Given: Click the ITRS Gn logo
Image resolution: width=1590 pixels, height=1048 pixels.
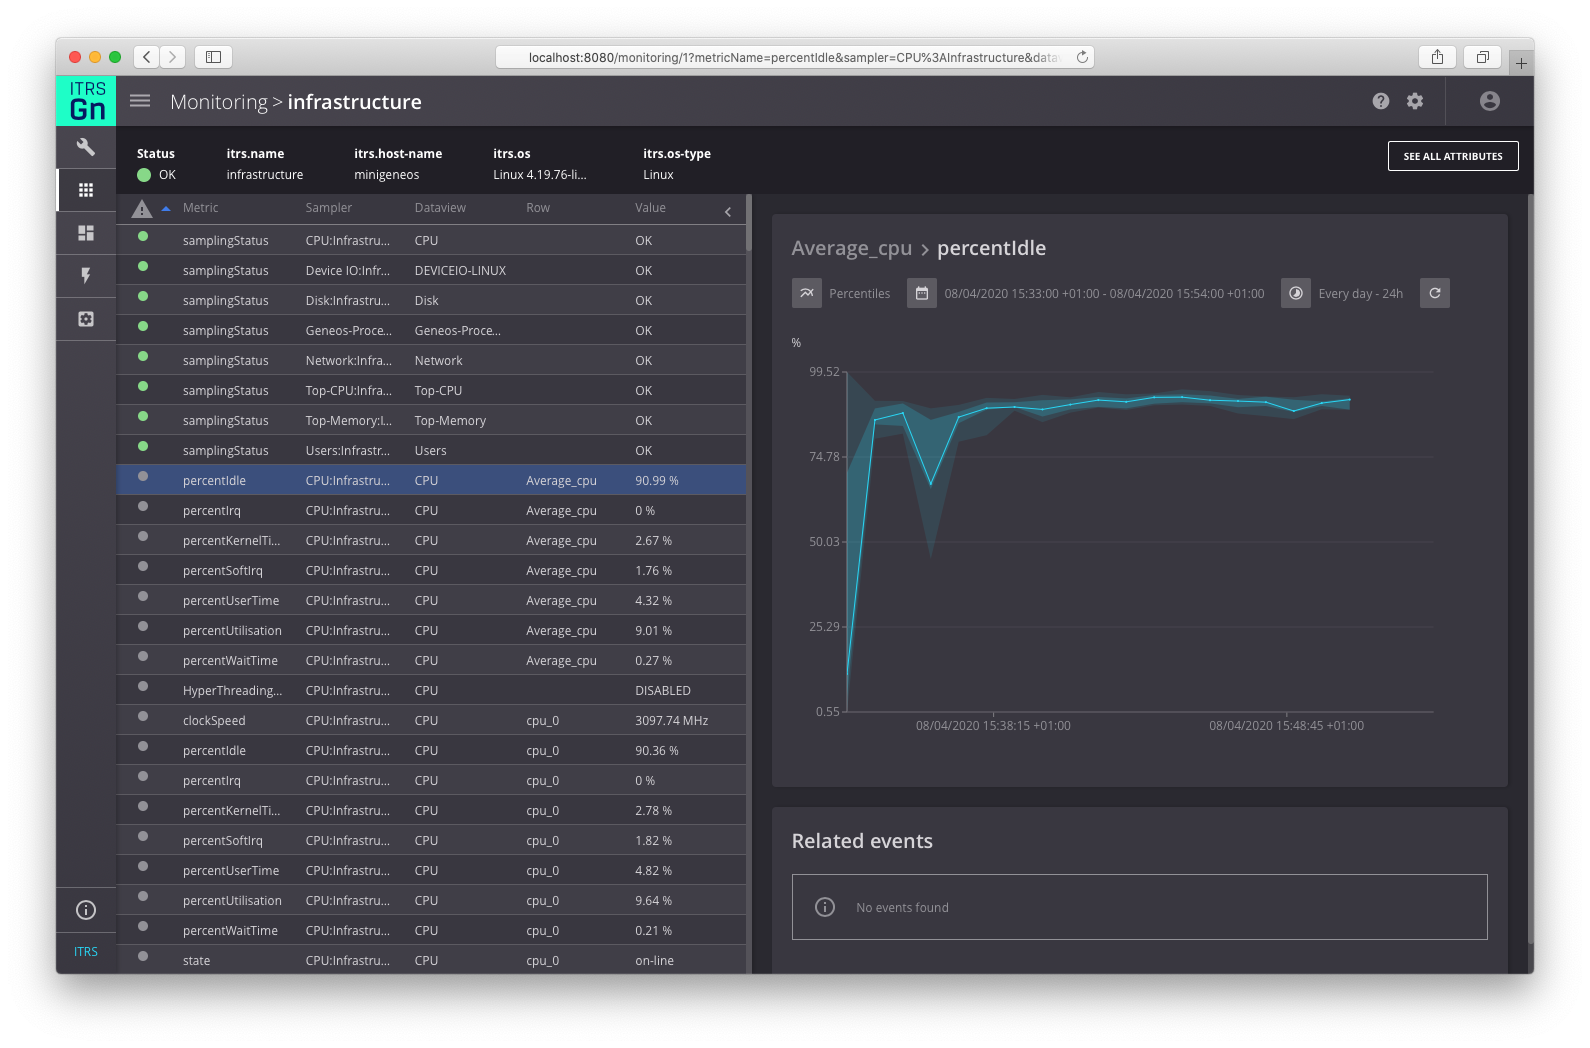Looking at the screenshot, I should pos(87,101).
